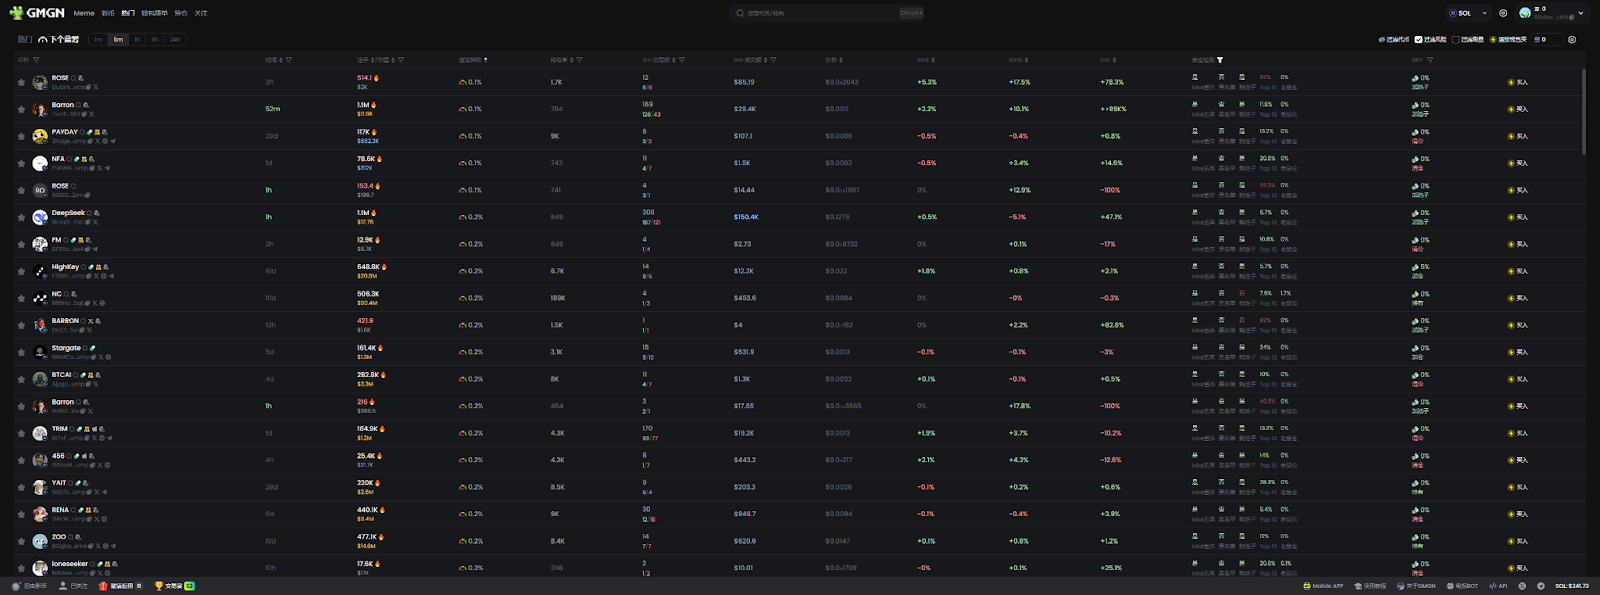Uncheck the checked risk filter checkbox
The image size is (1600, 595).
1418,40
